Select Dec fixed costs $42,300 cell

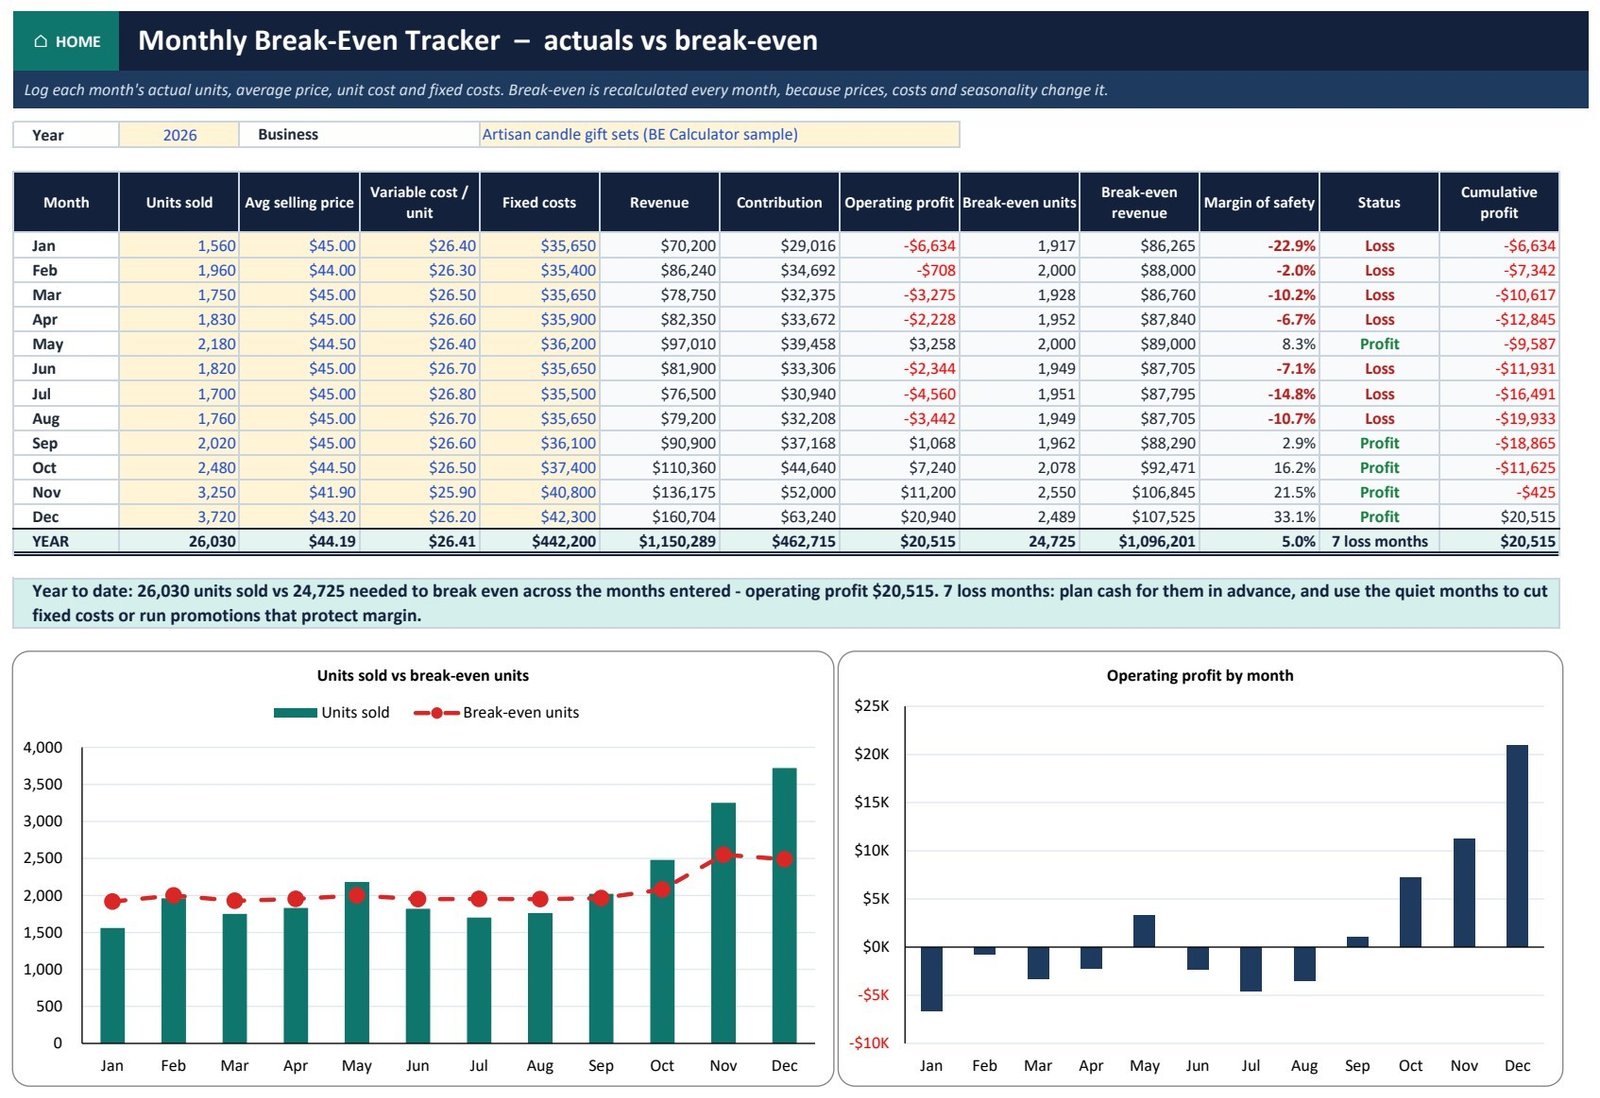click(539, 517)
